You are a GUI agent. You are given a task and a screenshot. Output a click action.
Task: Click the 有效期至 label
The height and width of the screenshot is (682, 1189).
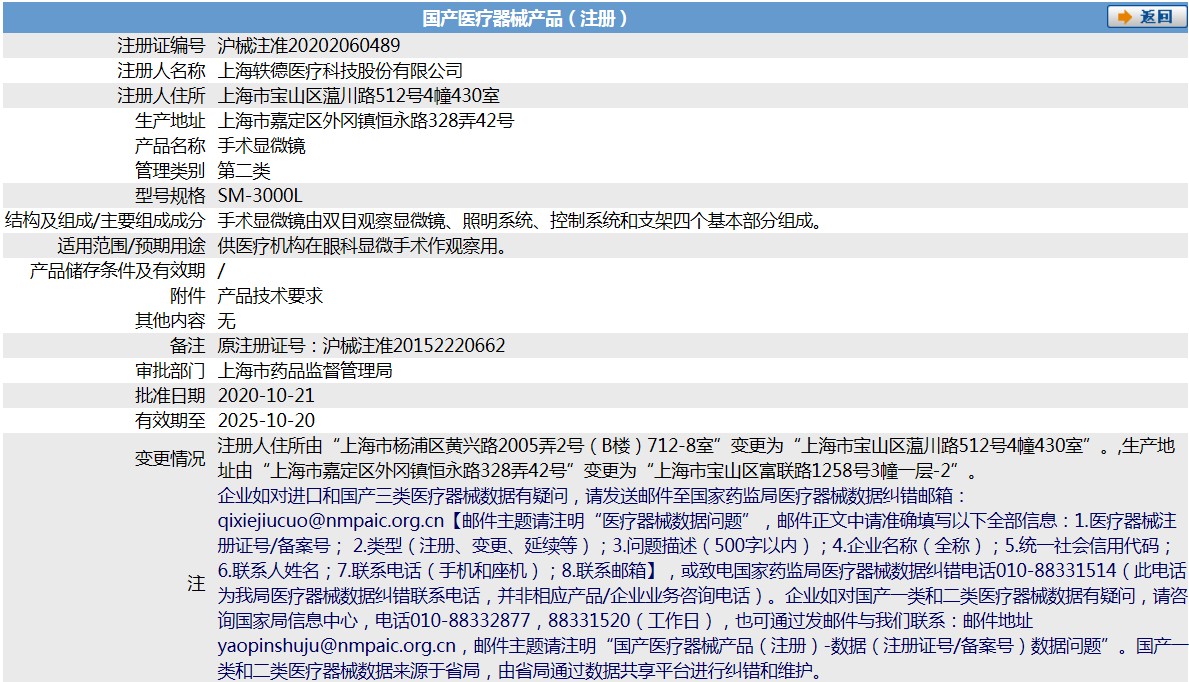click(x=170, y=421)
